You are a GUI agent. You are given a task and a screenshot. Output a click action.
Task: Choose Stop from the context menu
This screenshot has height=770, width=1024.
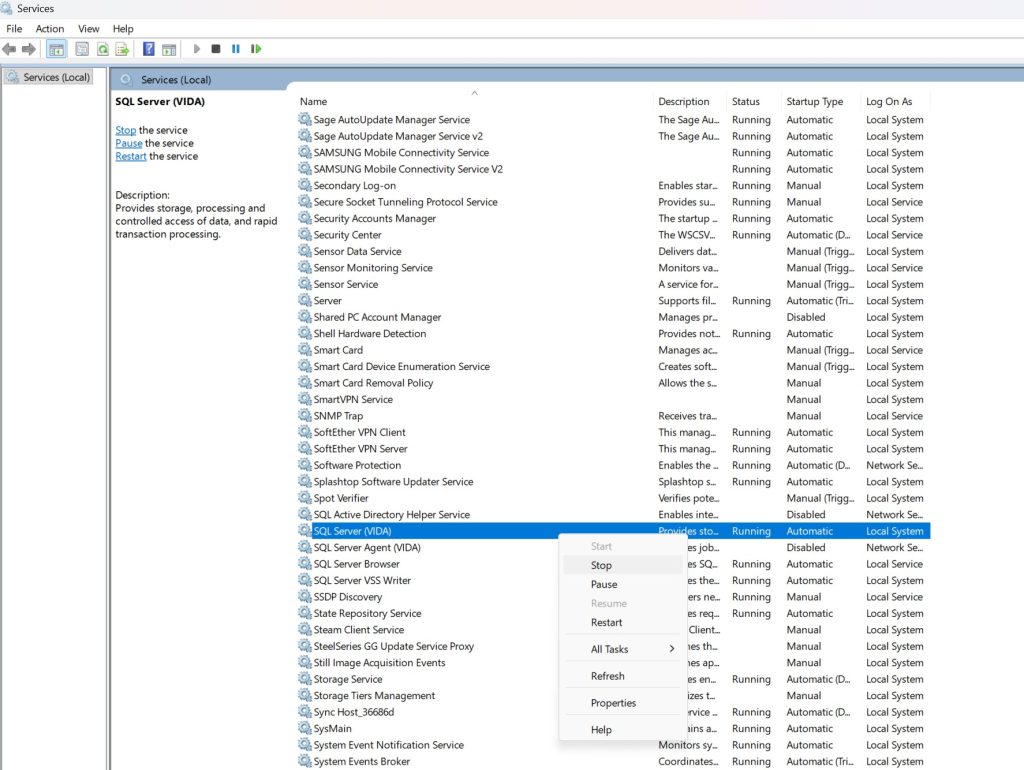pyautogui.click(x=601, y=565)
